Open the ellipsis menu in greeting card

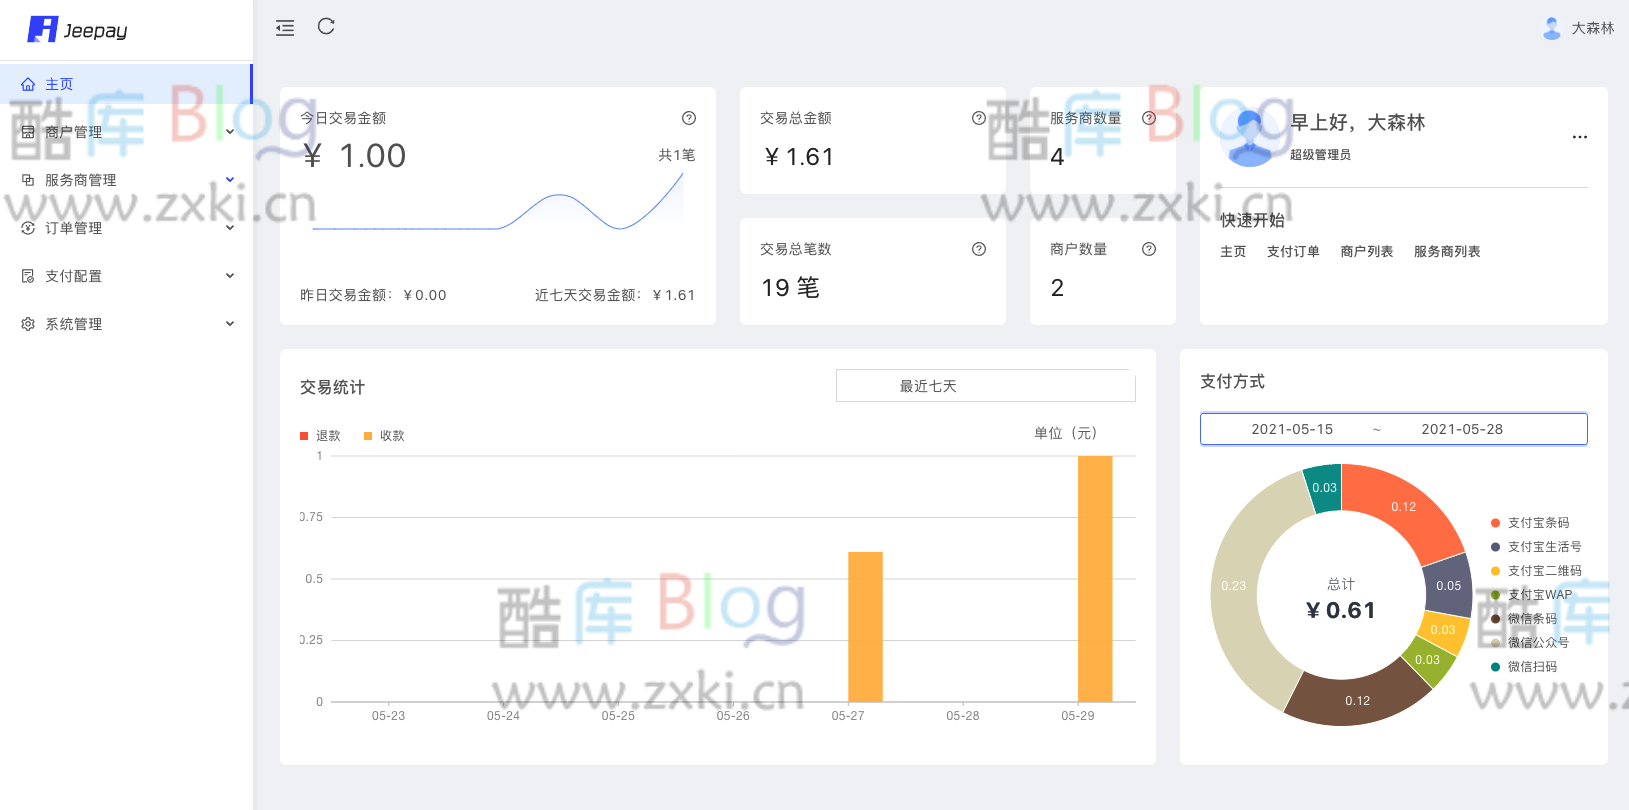[x=1580, y=137]
